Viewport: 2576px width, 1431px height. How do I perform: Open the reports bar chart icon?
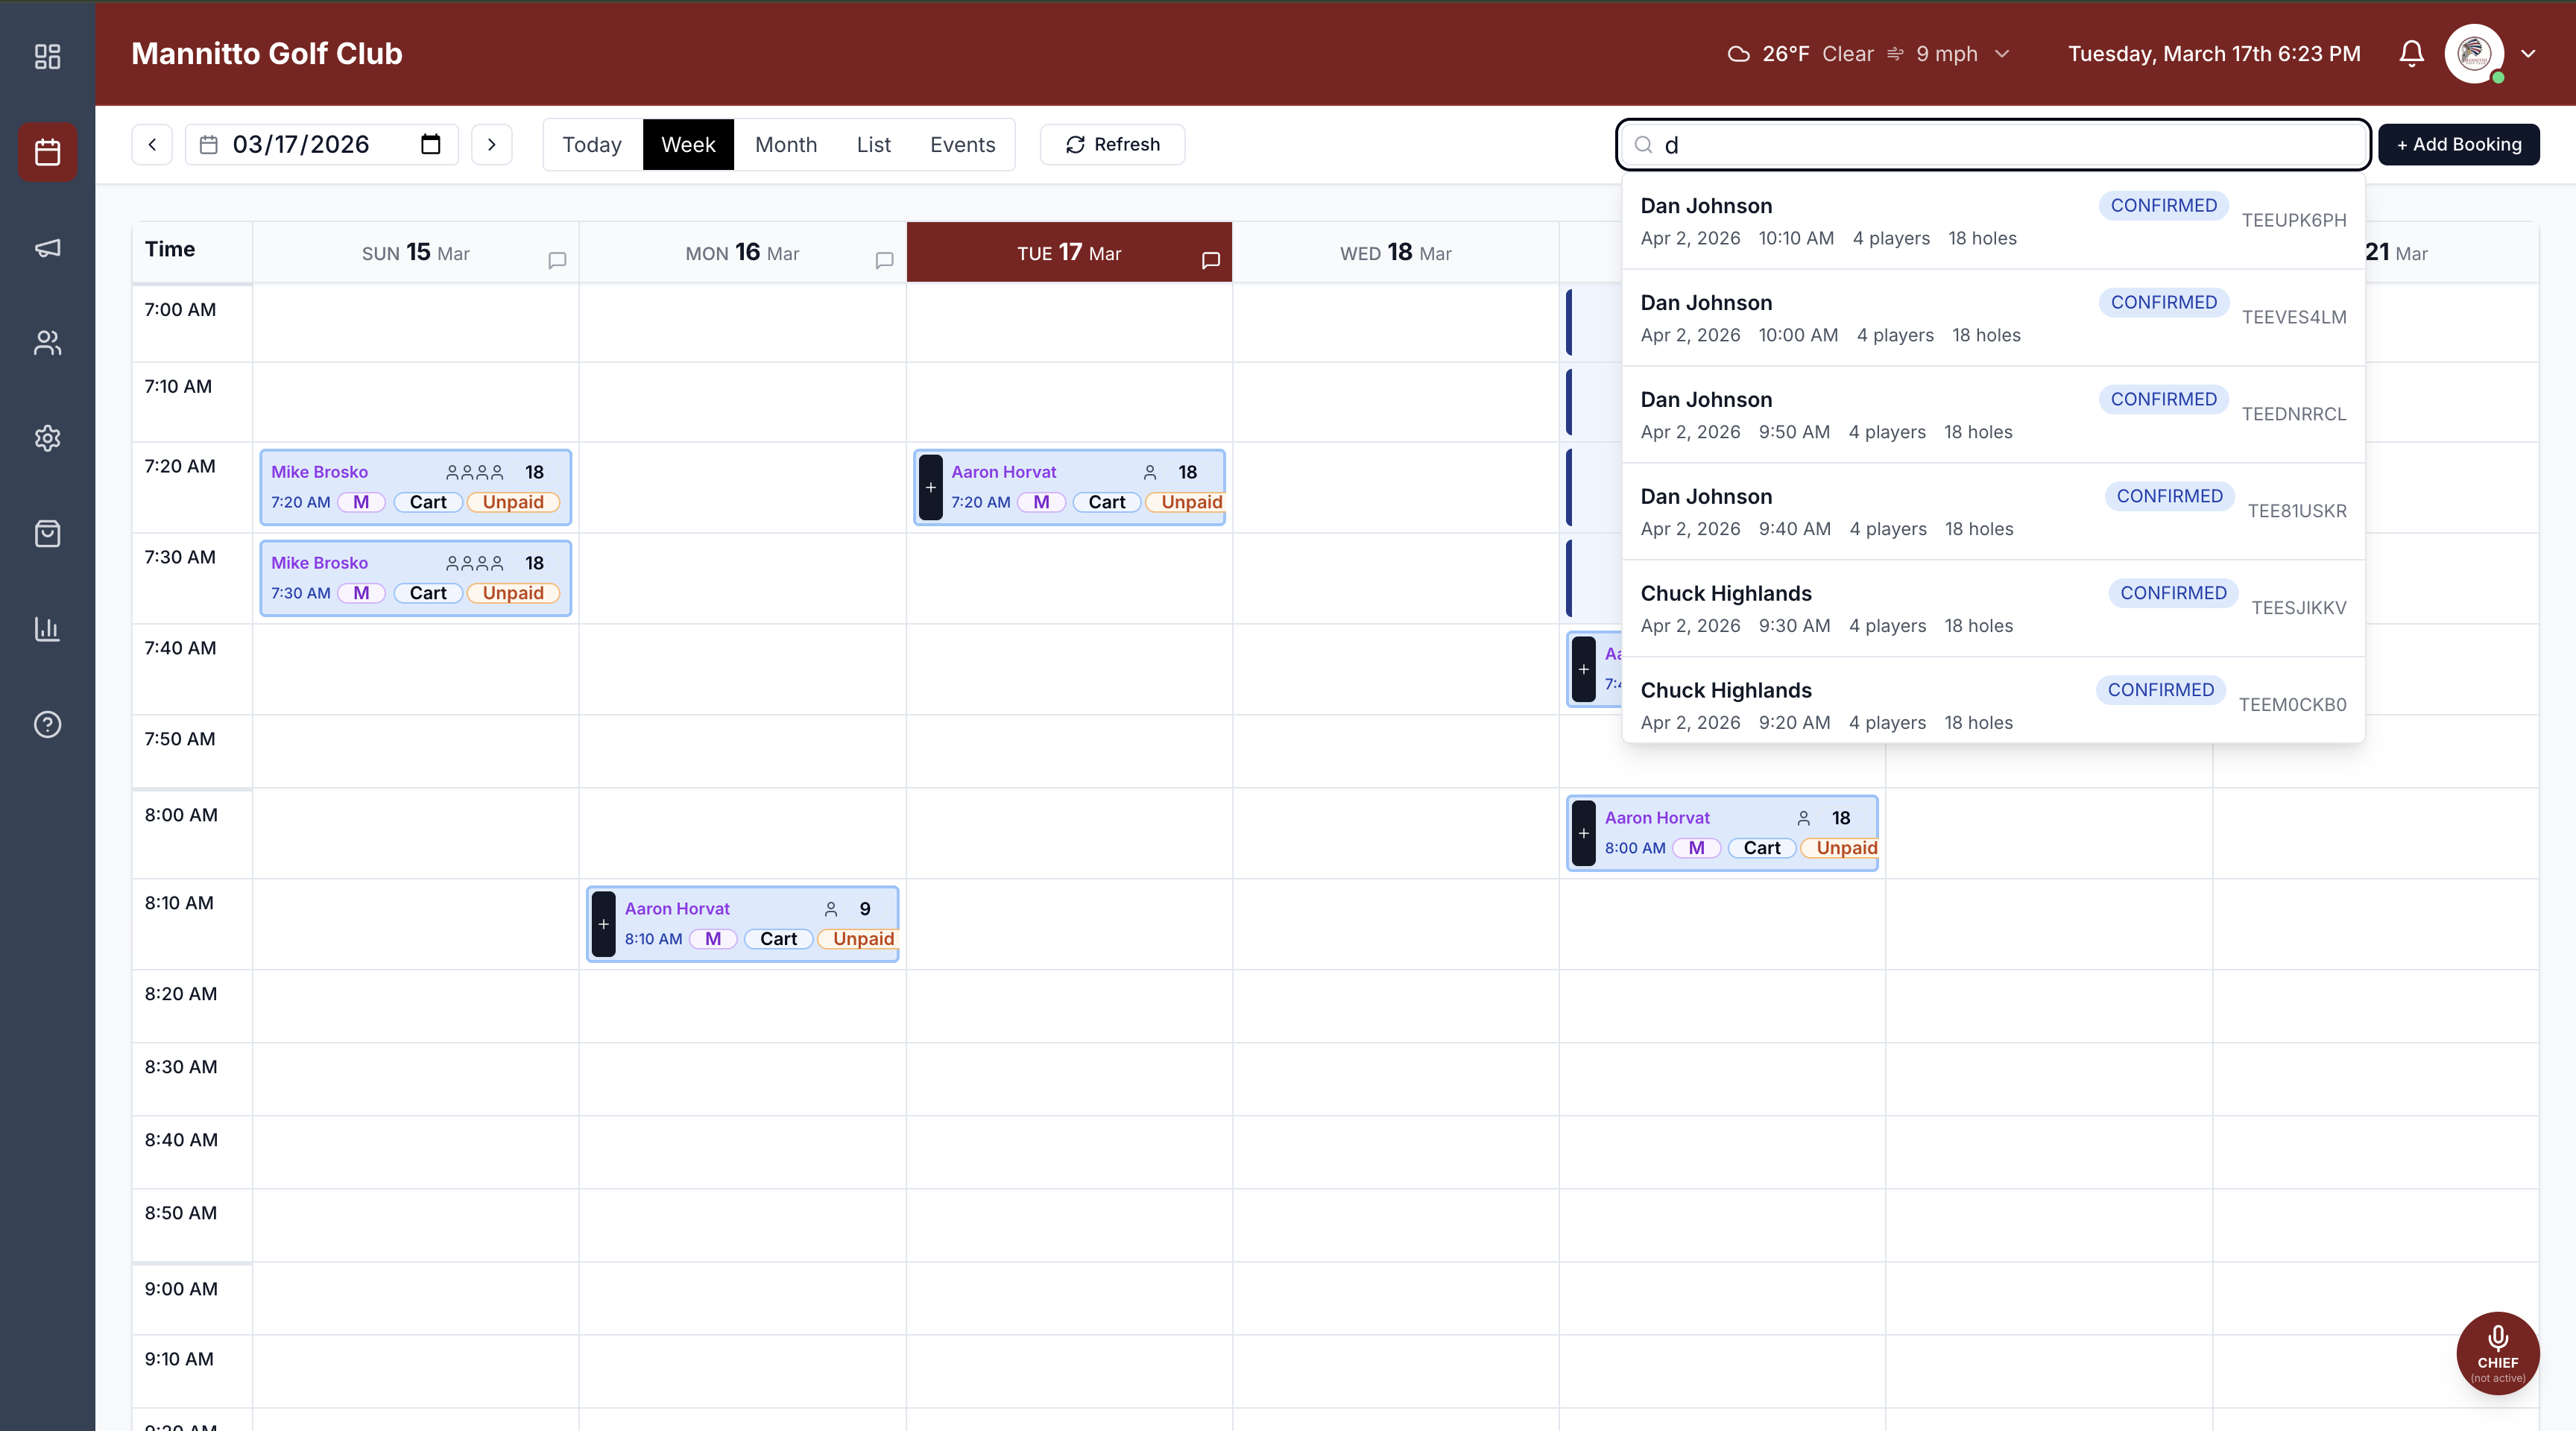tap(46, 629)
